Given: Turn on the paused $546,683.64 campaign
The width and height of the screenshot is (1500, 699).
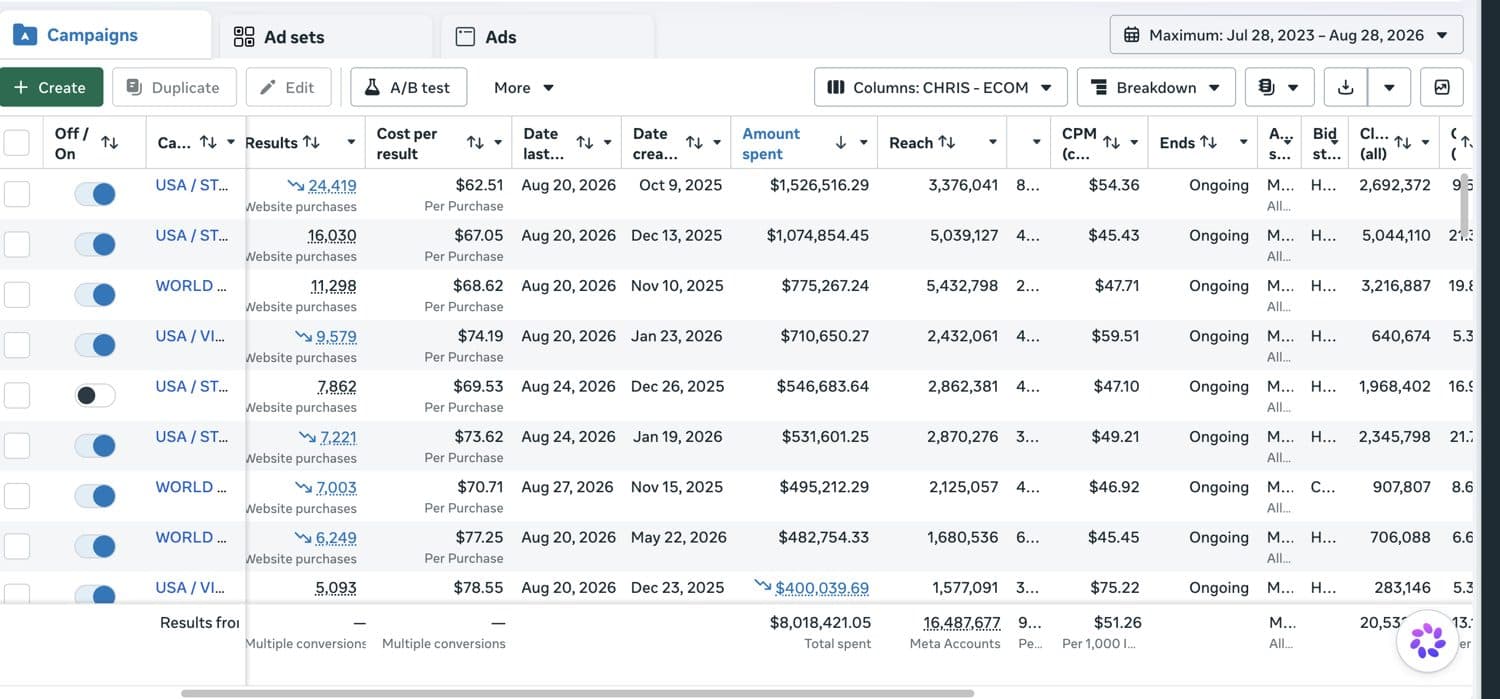Looking at the screenshot, I should pyautogui.click(x=95, y=395).
